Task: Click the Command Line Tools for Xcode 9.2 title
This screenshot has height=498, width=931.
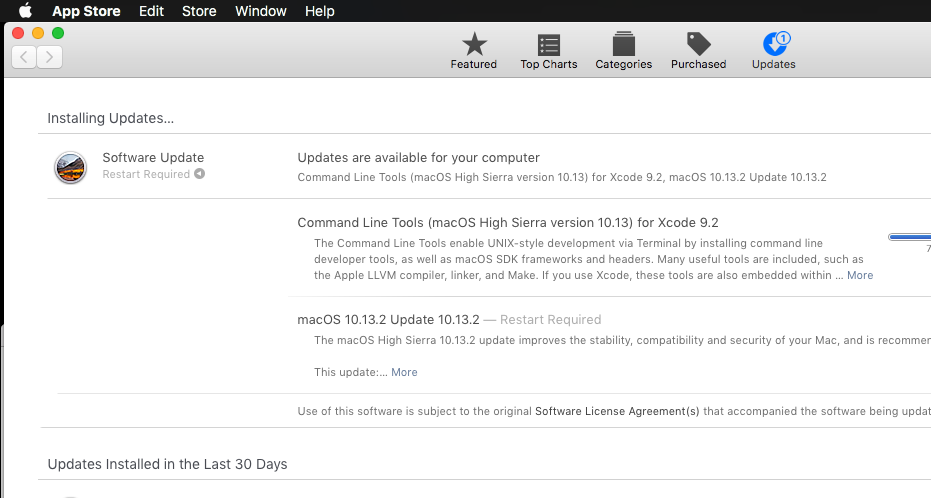Action: click(x=508, y=223)
